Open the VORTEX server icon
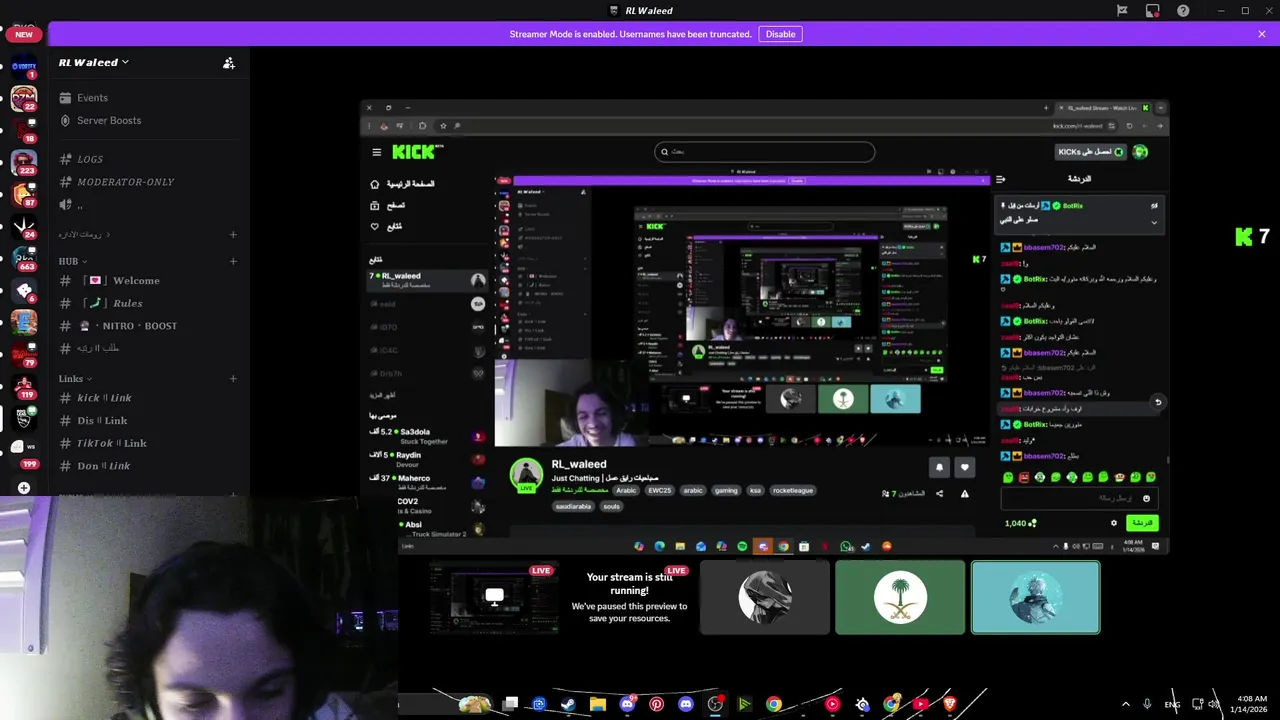 pyautogui.click(x=24, y=67)
